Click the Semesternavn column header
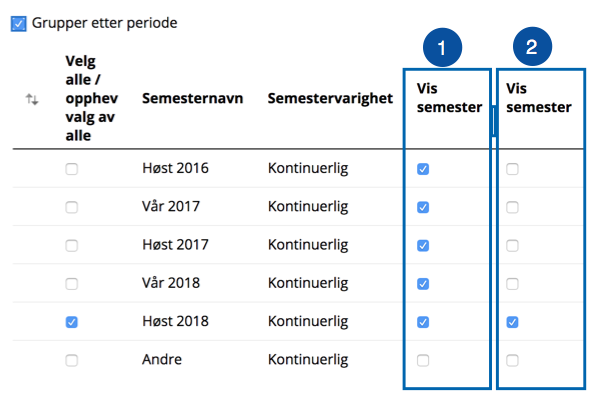 (192, 98)
